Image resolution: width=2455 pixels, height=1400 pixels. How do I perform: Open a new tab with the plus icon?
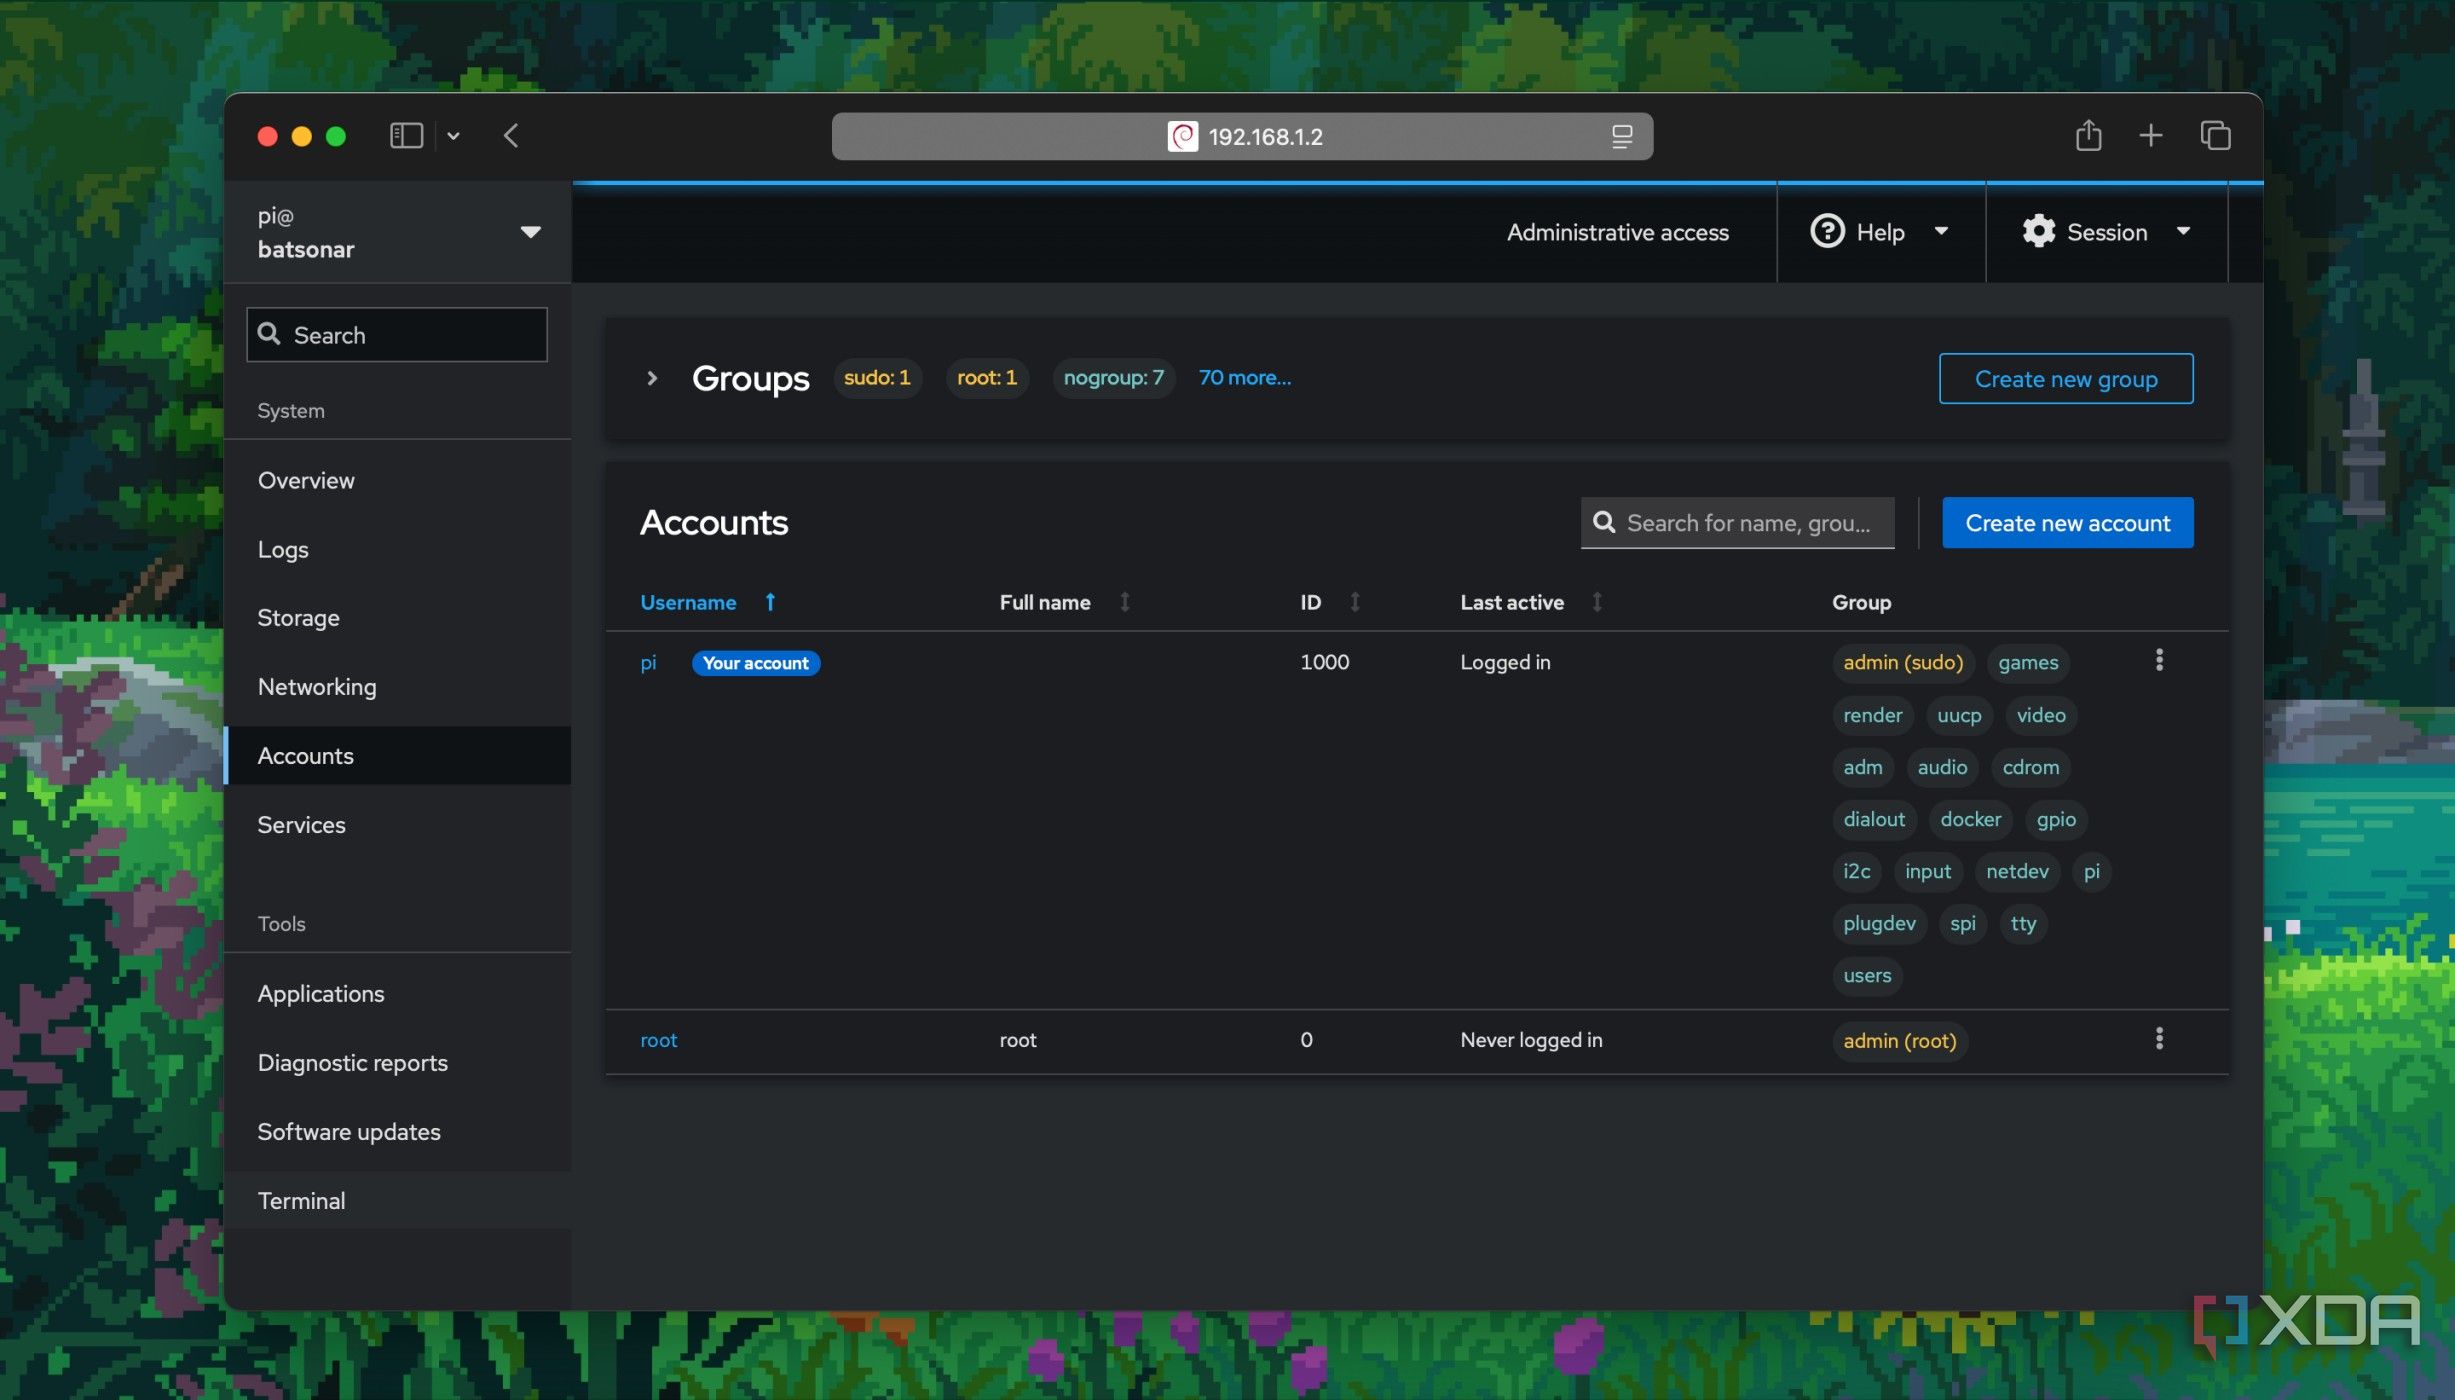tap(2151, 135)
